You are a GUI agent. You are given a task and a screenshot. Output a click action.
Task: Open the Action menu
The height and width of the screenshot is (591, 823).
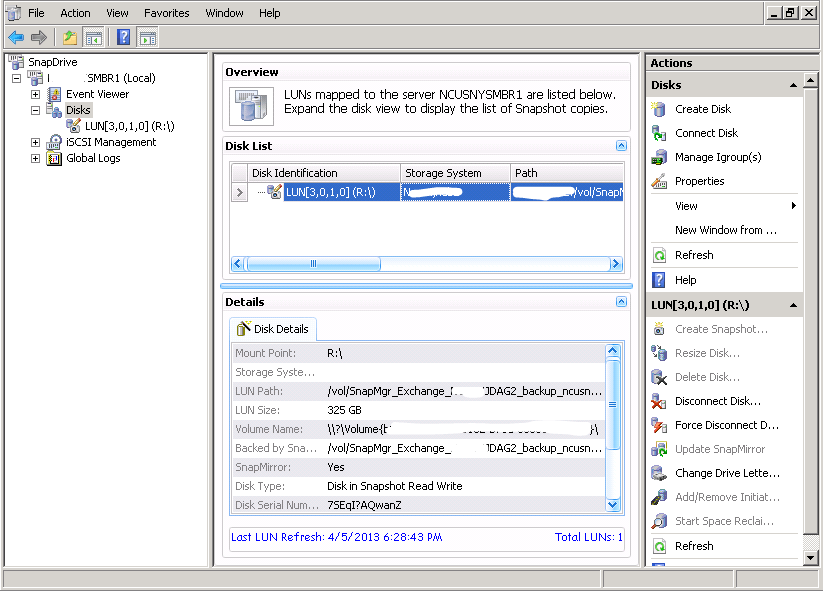75,13
